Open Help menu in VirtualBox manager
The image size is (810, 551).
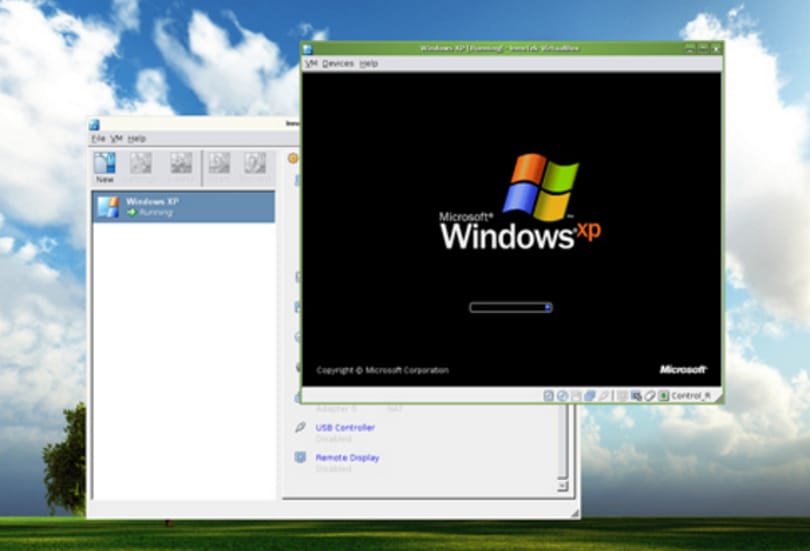coord(136,138)
